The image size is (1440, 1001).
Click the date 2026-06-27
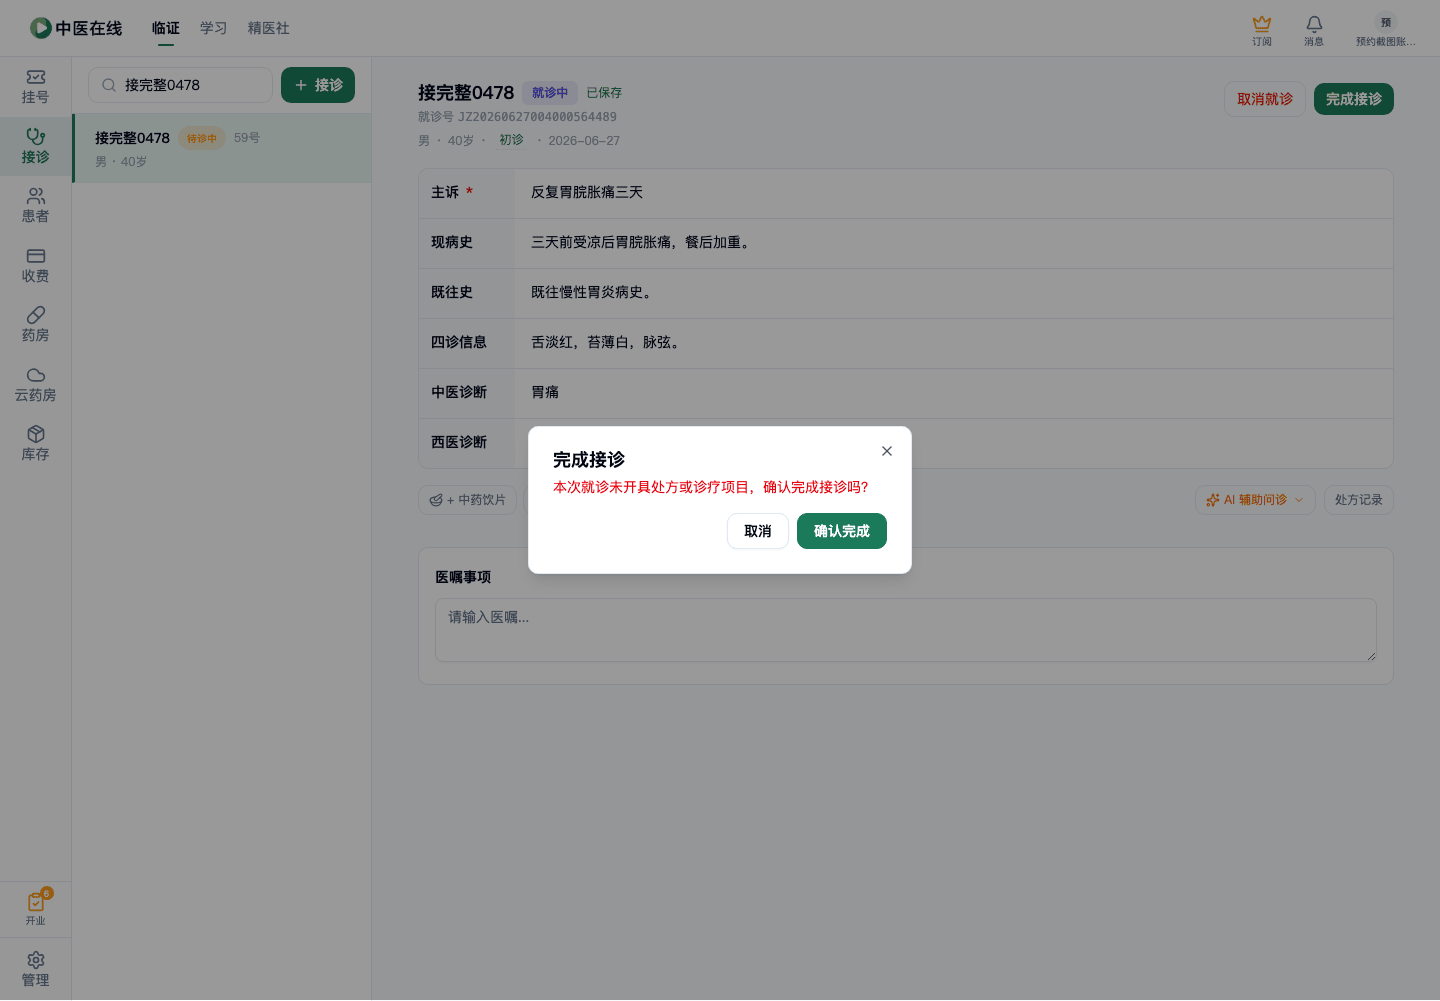tap(584, 141)
